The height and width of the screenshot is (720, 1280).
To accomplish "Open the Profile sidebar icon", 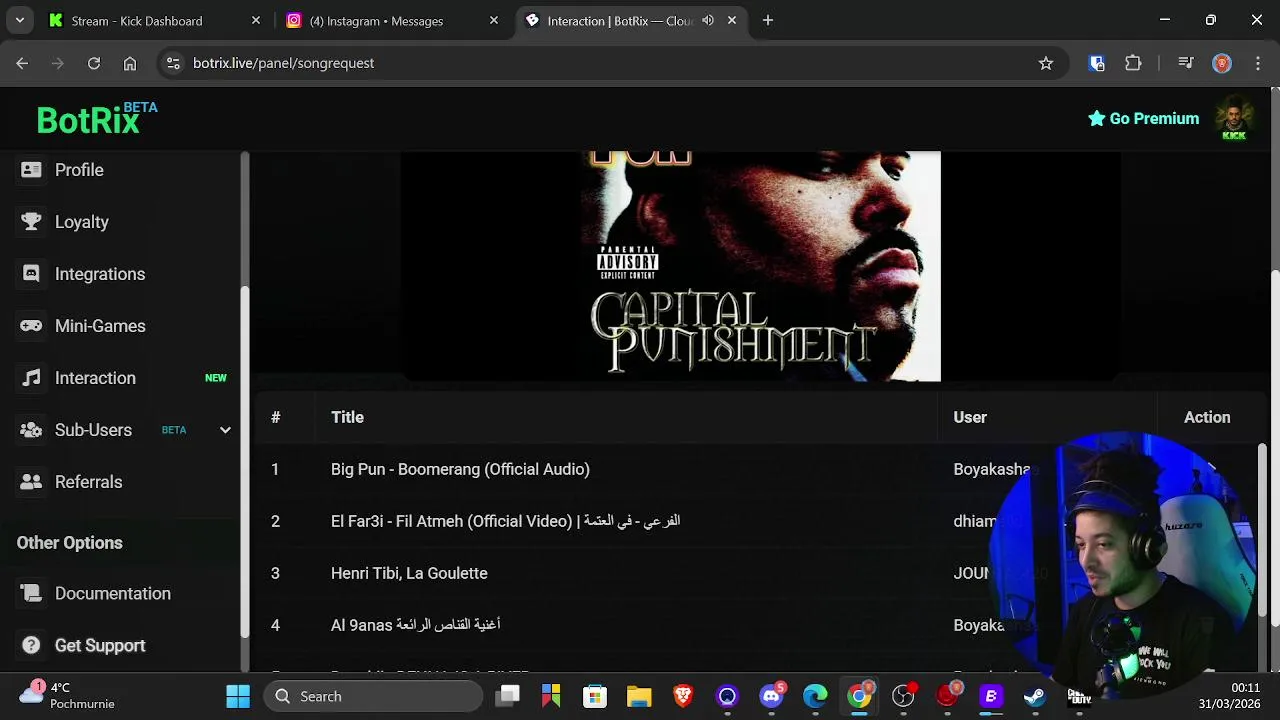I will pyautogui.click(x=31, y=170).
